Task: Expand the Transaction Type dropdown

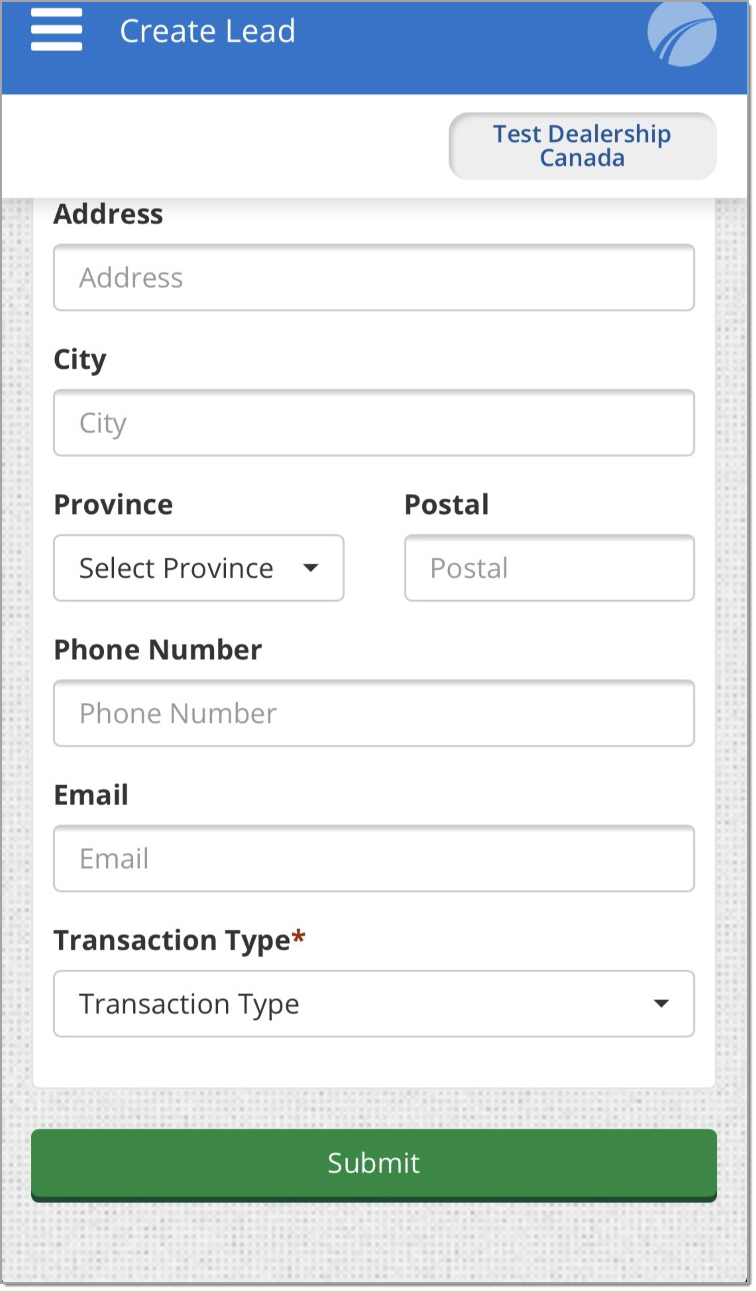Action: [x=374, y=1003]
